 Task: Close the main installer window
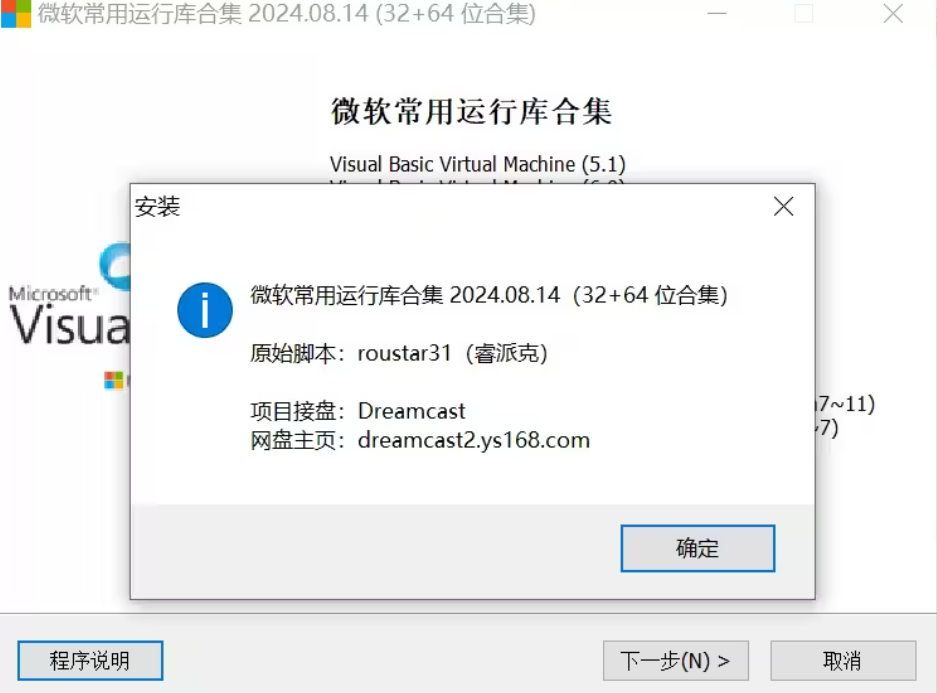click(x=893, y=13)
